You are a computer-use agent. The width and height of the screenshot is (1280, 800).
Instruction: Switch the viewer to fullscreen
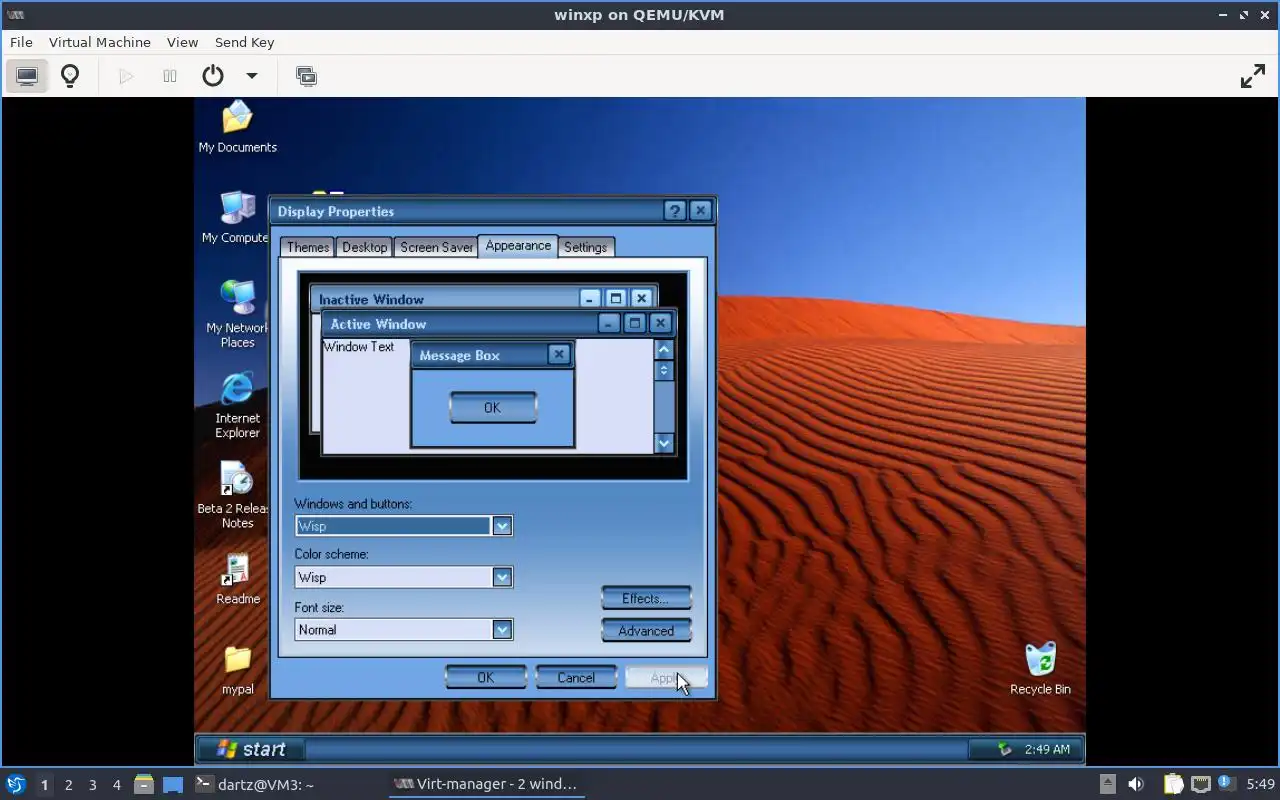pyautogui.click(x=1253, y=76)
